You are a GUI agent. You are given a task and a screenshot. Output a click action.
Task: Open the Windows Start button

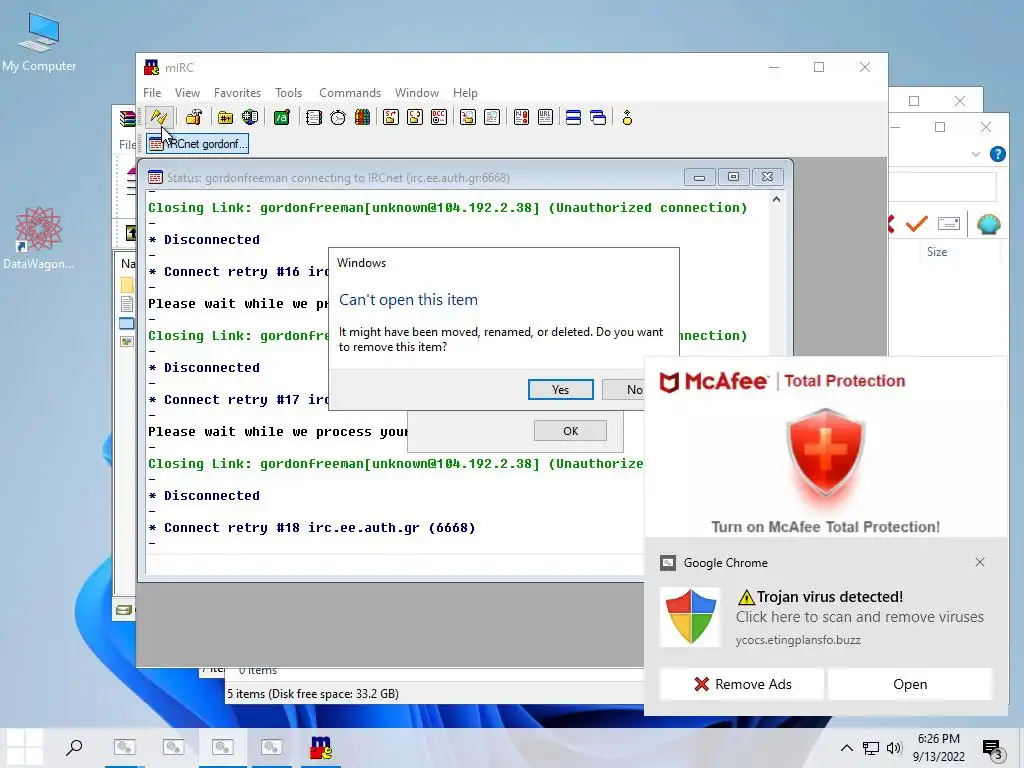pos(24,747)
